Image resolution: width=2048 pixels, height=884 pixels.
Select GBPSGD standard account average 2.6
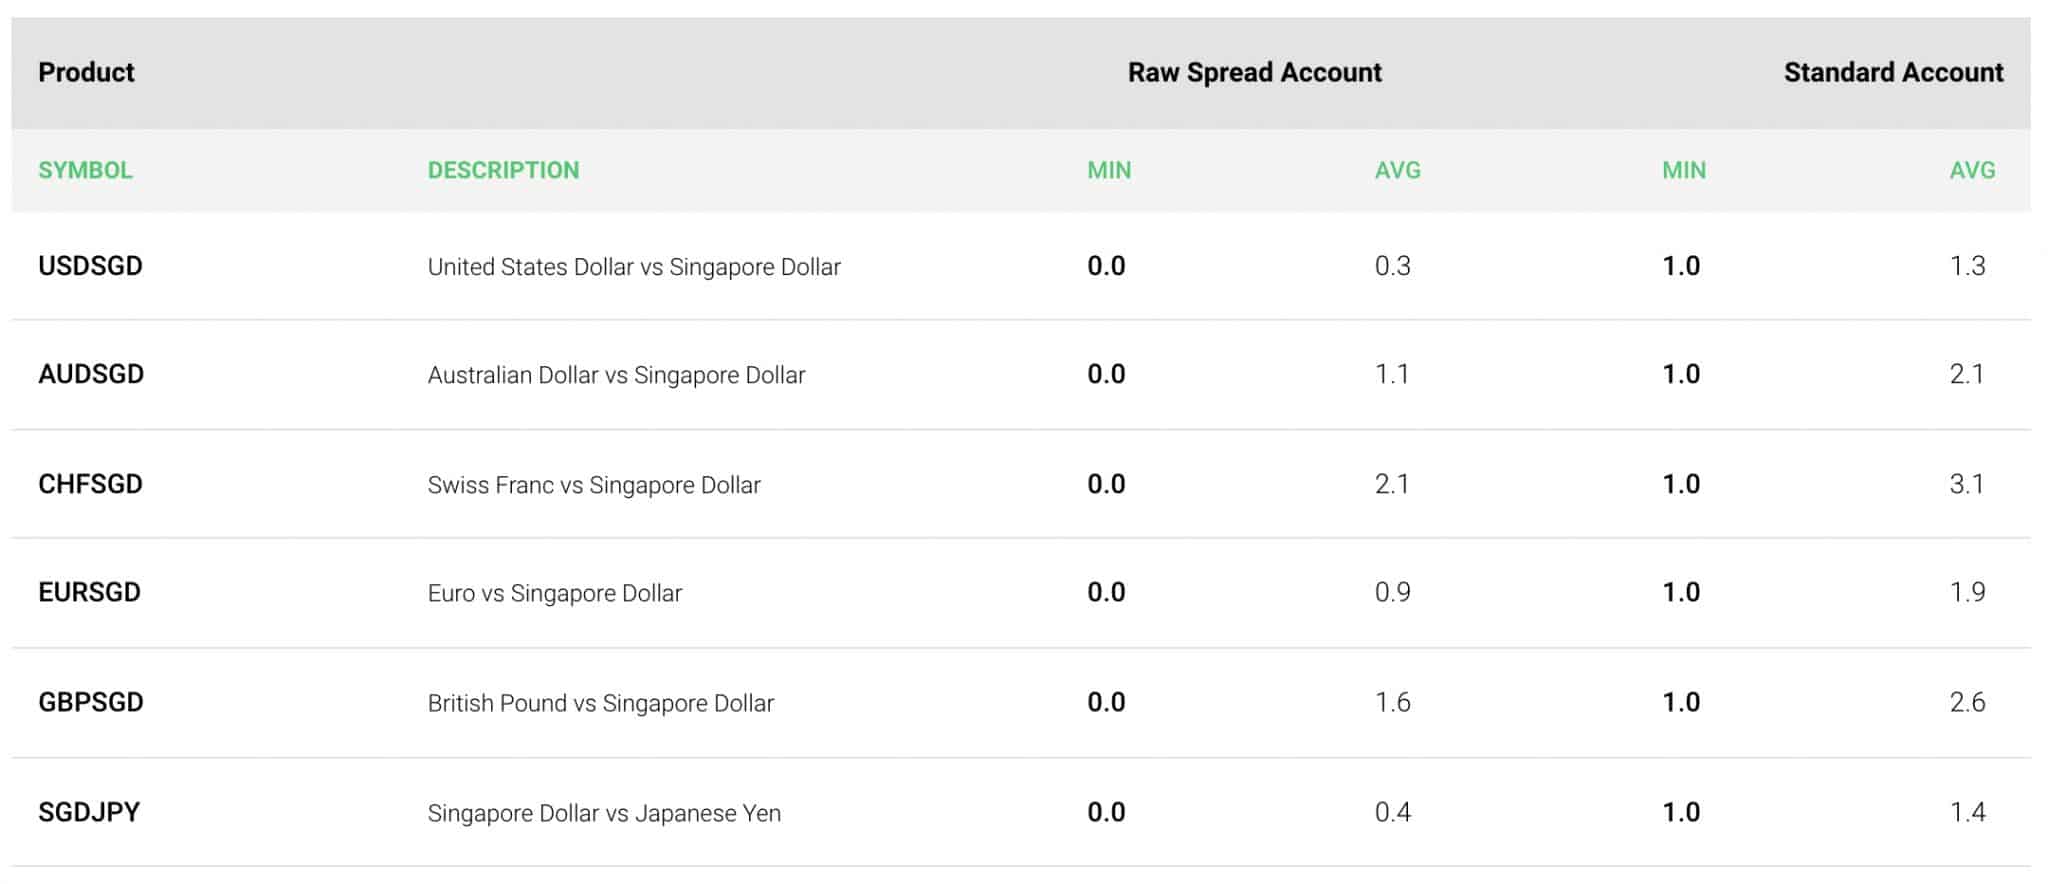click(x=1968, y=702)
